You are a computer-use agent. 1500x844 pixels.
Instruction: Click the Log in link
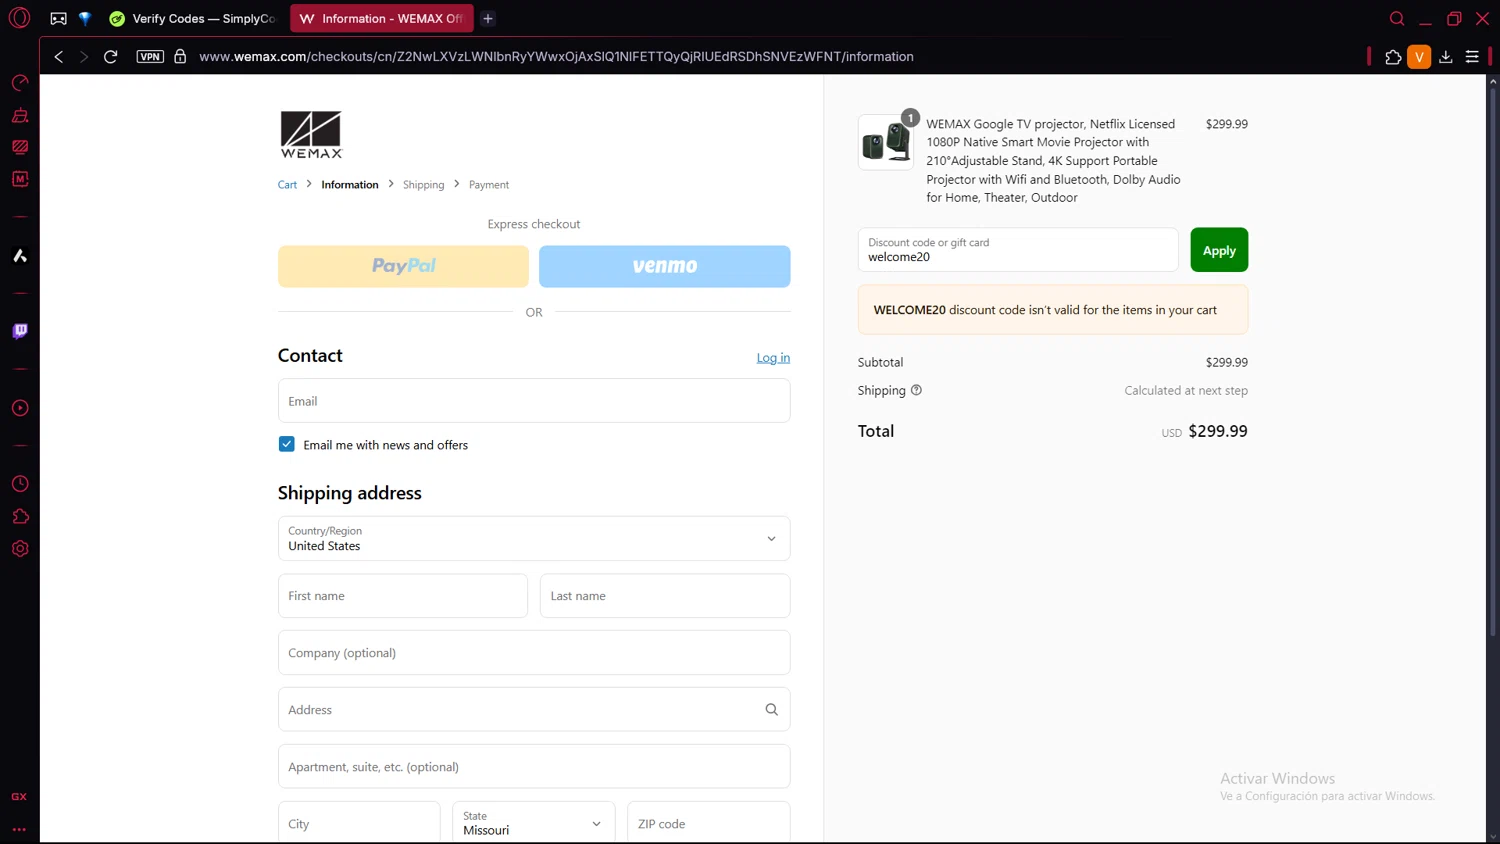[x=773, y=358]
